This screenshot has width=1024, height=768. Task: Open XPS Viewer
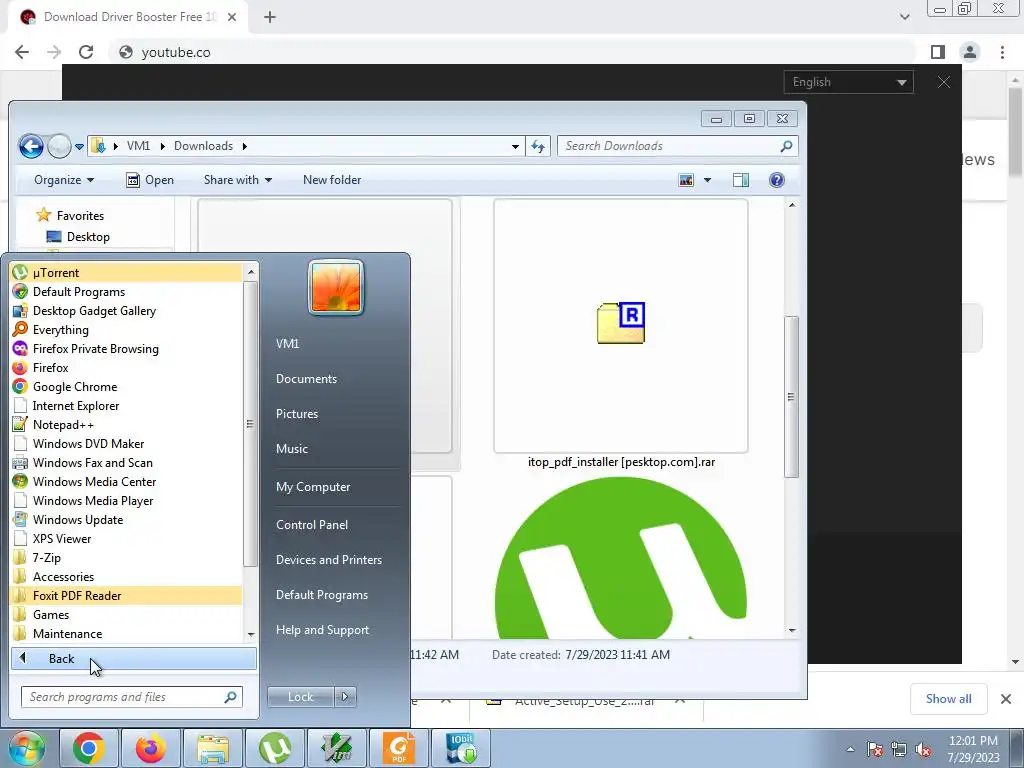click(126, 537)
